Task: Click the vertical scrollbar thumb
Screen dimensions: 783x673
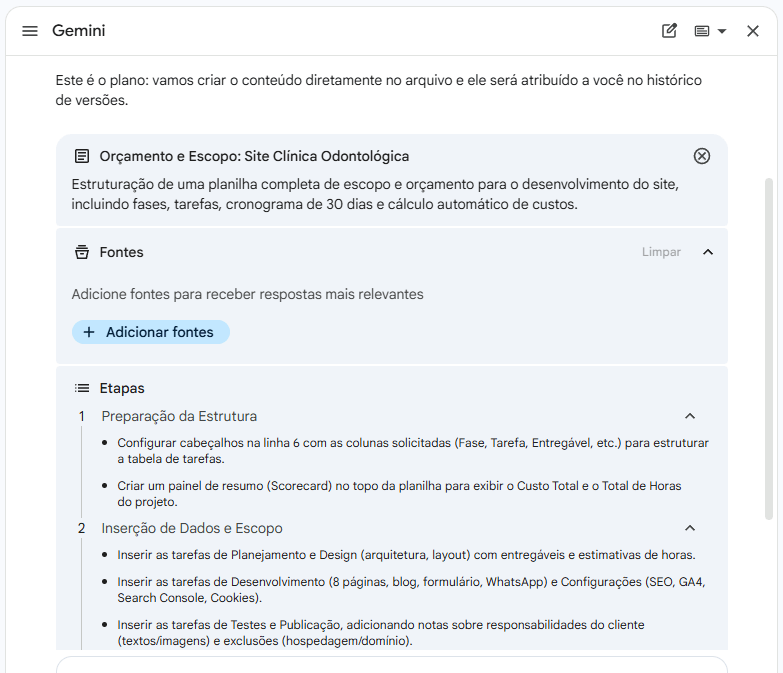Action: 769,348
